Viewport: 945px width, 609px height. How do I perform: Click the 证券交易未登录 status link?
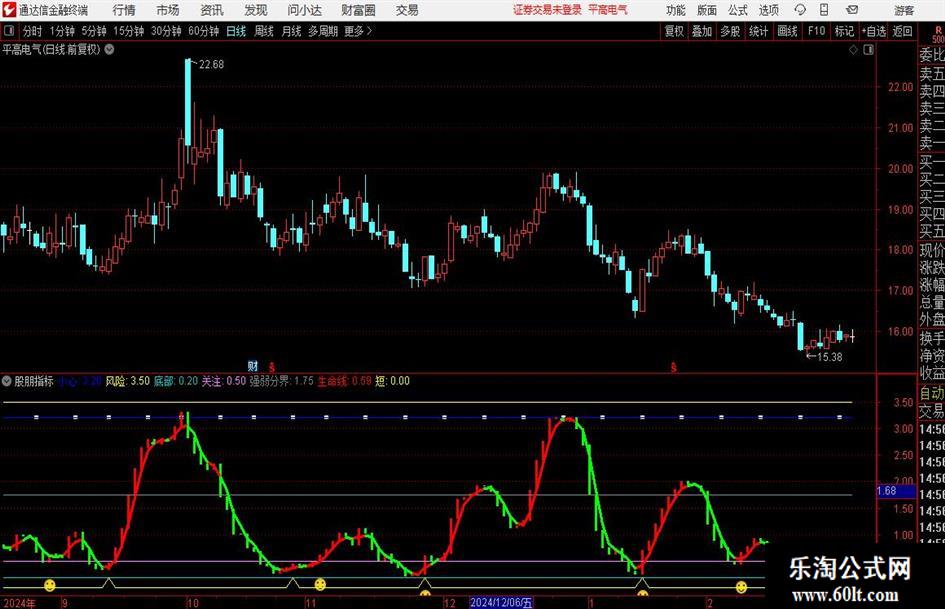click(547, 10)
